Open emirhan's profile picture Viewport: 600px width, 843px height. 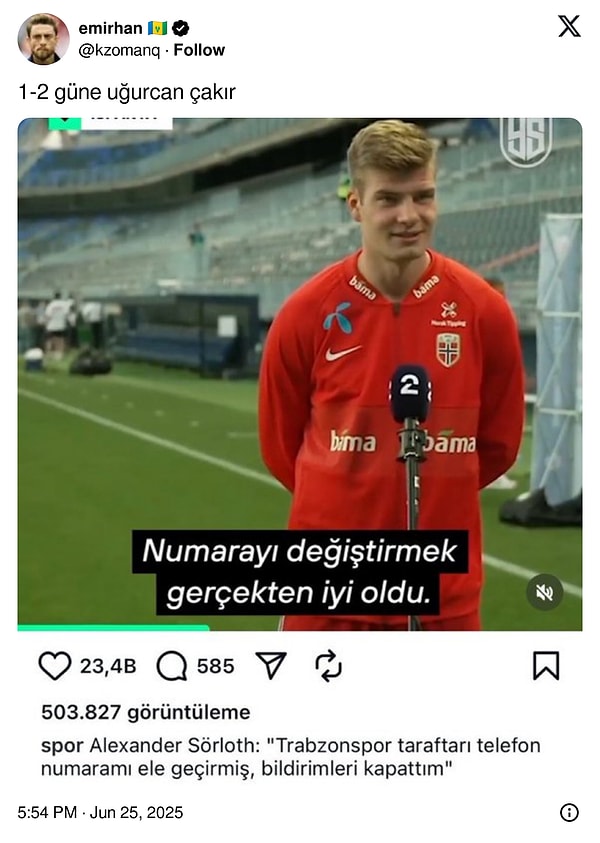pos(44,39)
